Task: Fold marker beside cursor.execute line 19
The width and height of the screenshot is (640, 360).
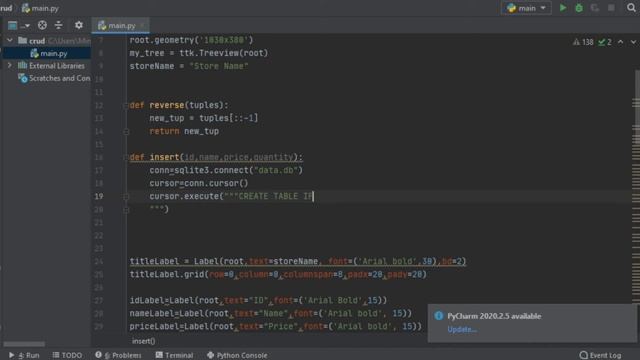Action: 126,197
